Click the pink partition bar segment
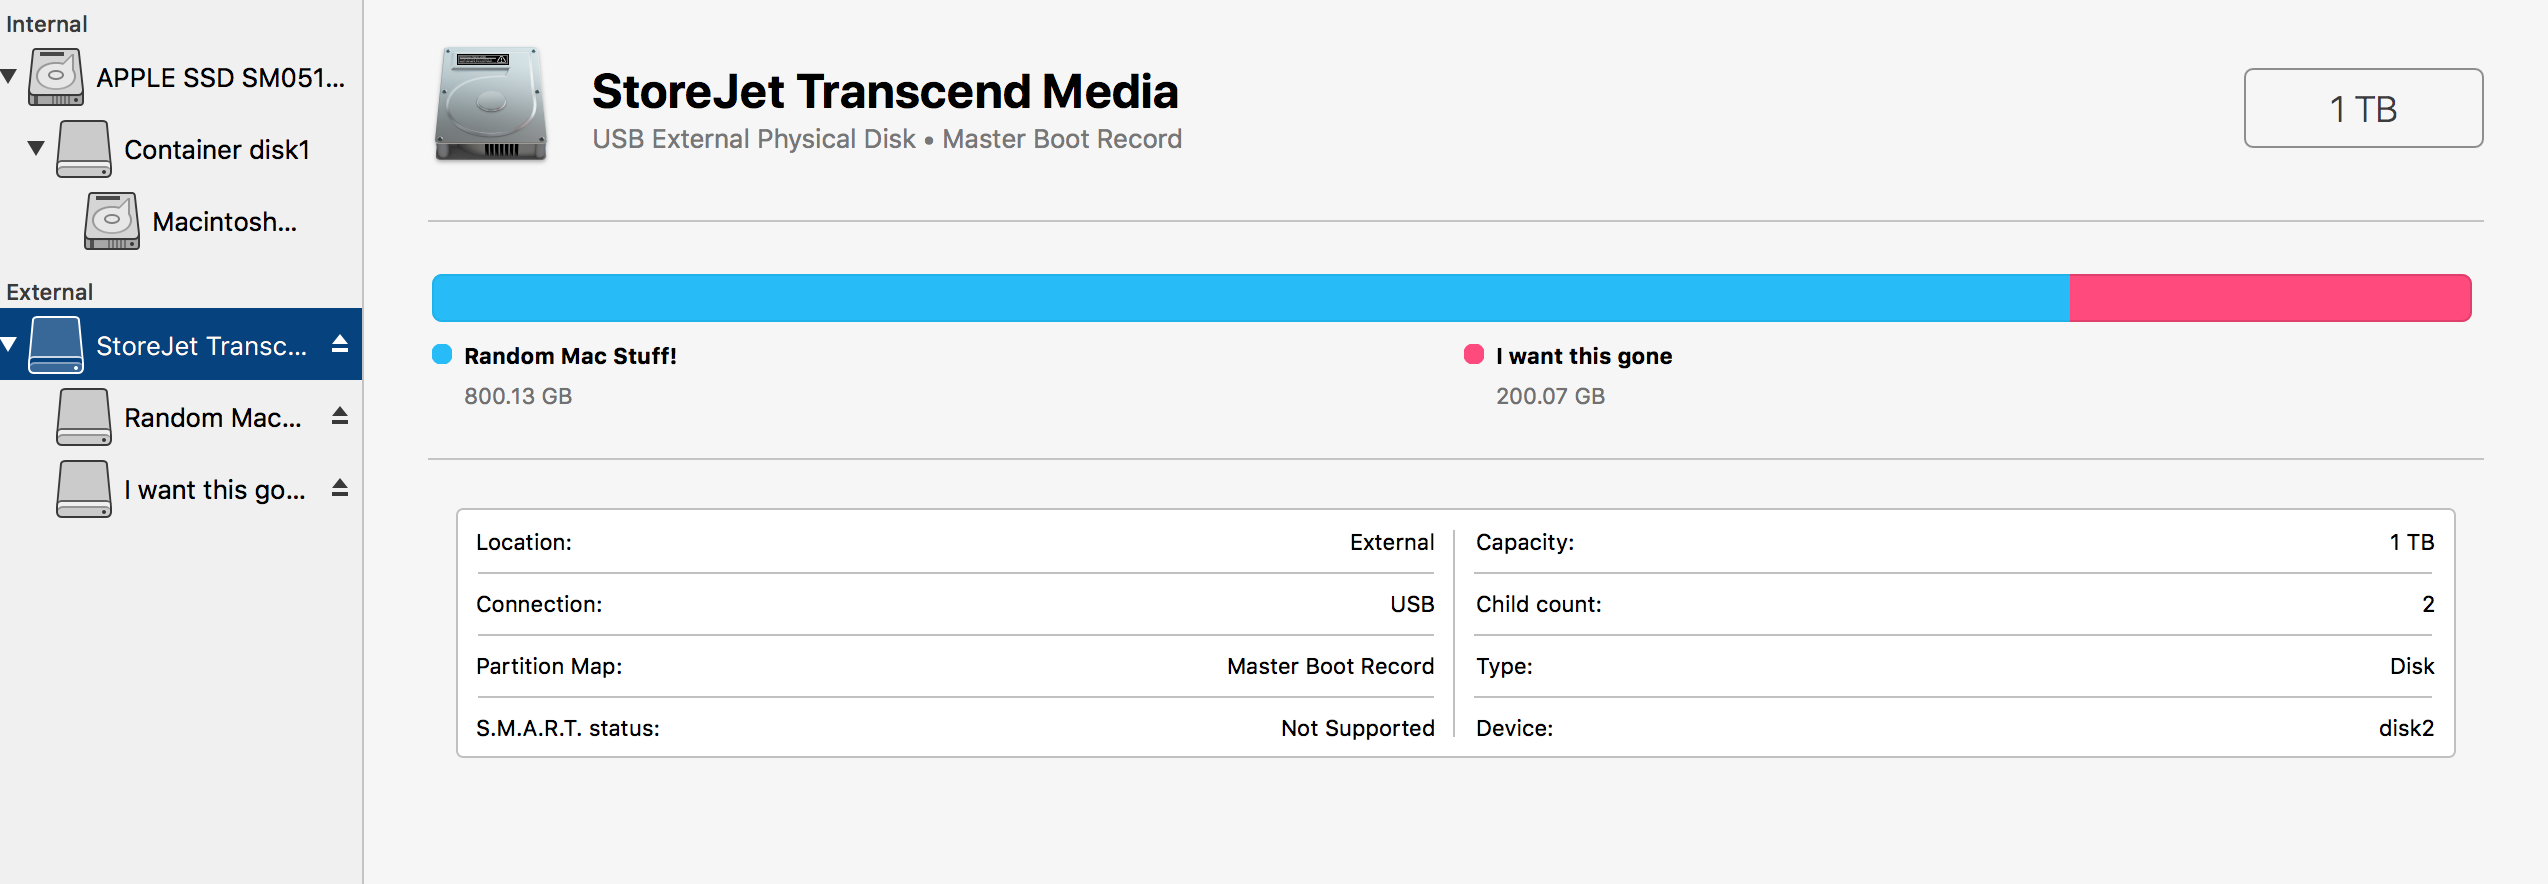 coord(2270,298)
